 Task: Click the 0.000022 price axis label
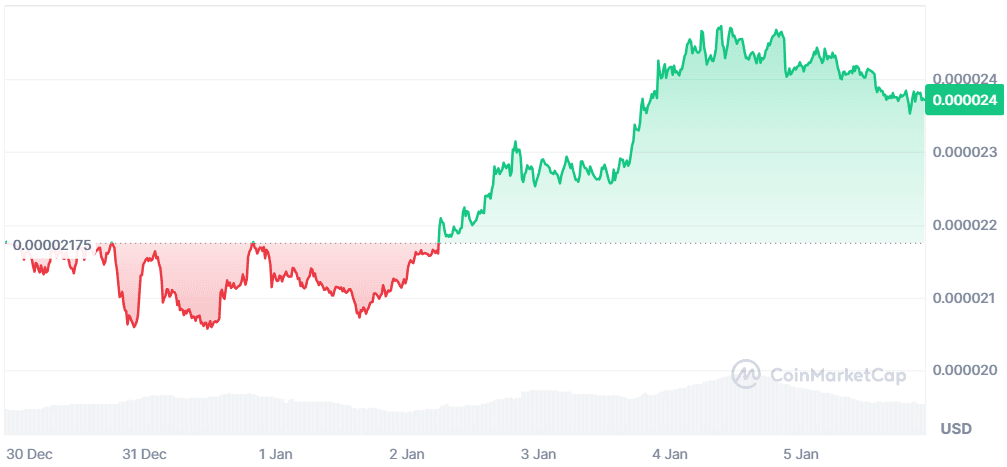tap(962, 225)
